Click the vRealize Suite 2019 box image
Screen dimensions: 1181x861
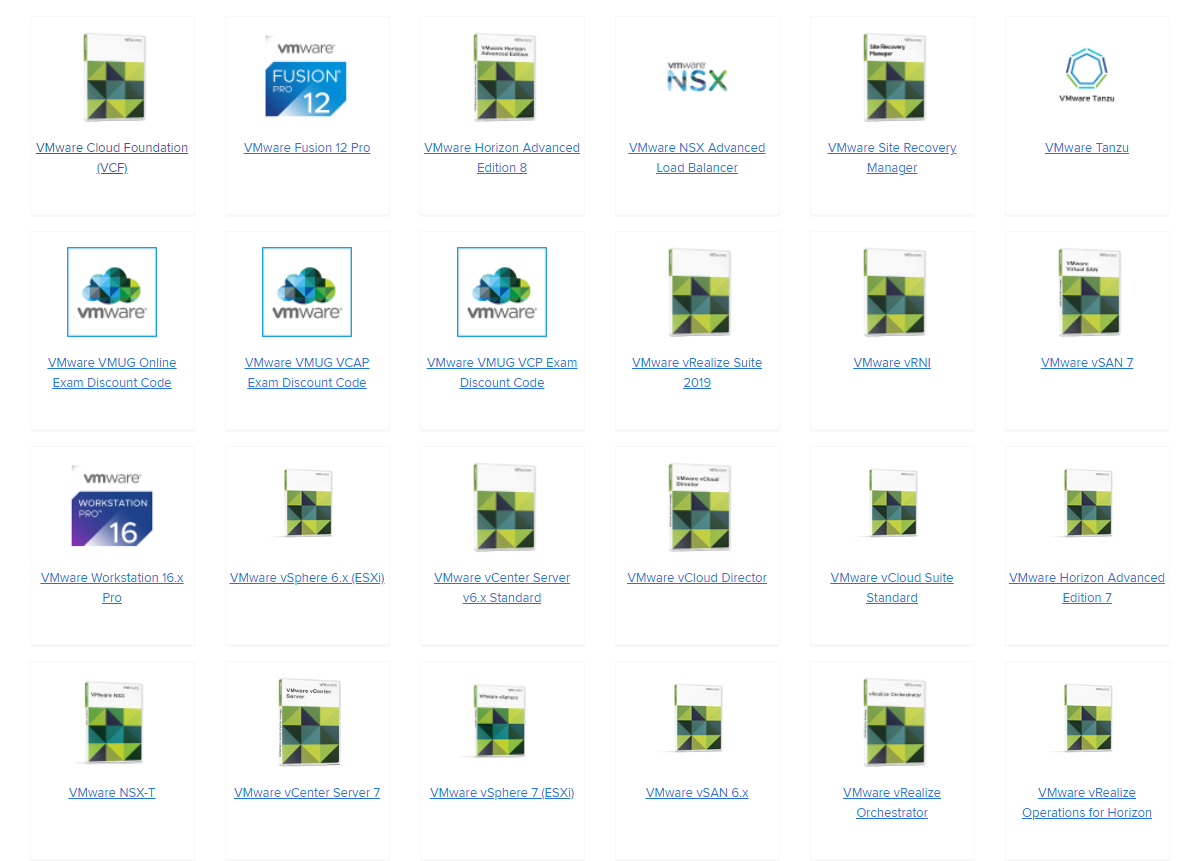tap(699, 292)
